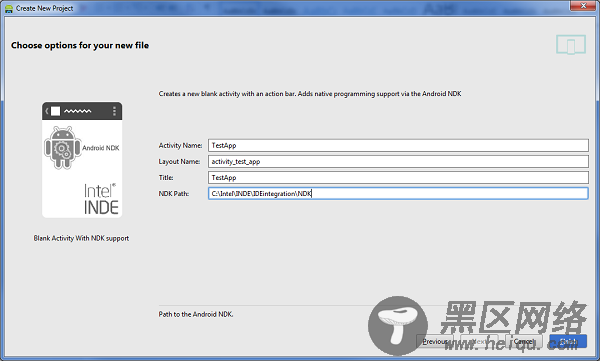The width and height of the screenshot is (600, 361).
Task: Click the NDK Path input field
Action: (x=398, y=194)
